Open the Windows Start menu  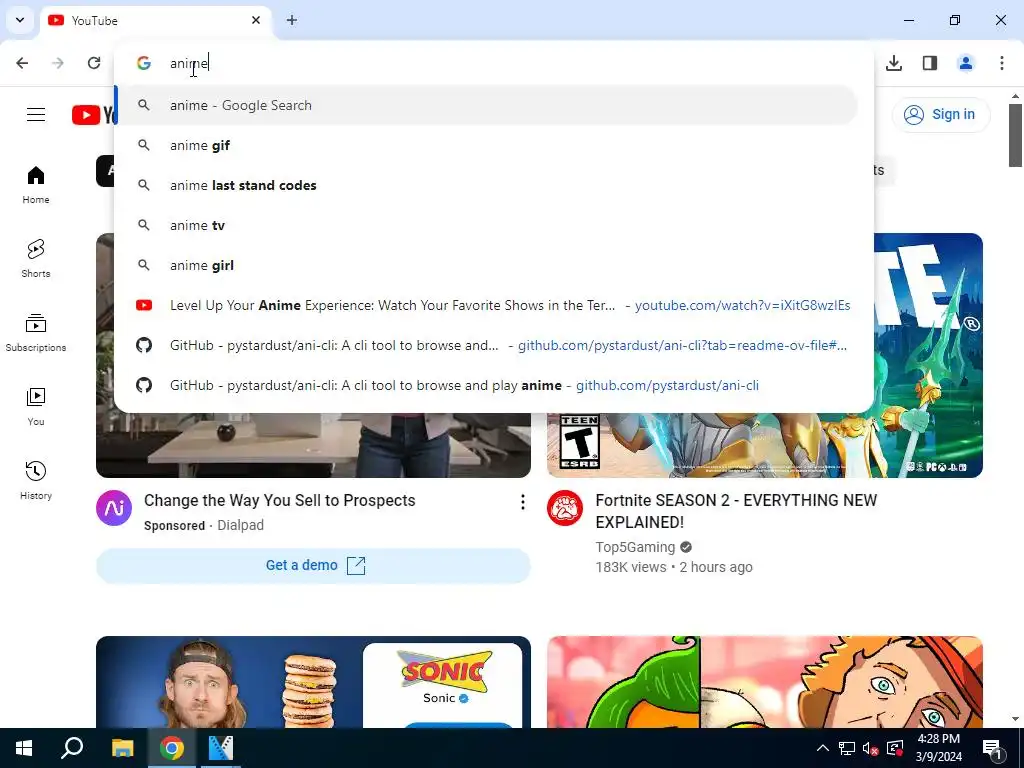pos(24,748)
